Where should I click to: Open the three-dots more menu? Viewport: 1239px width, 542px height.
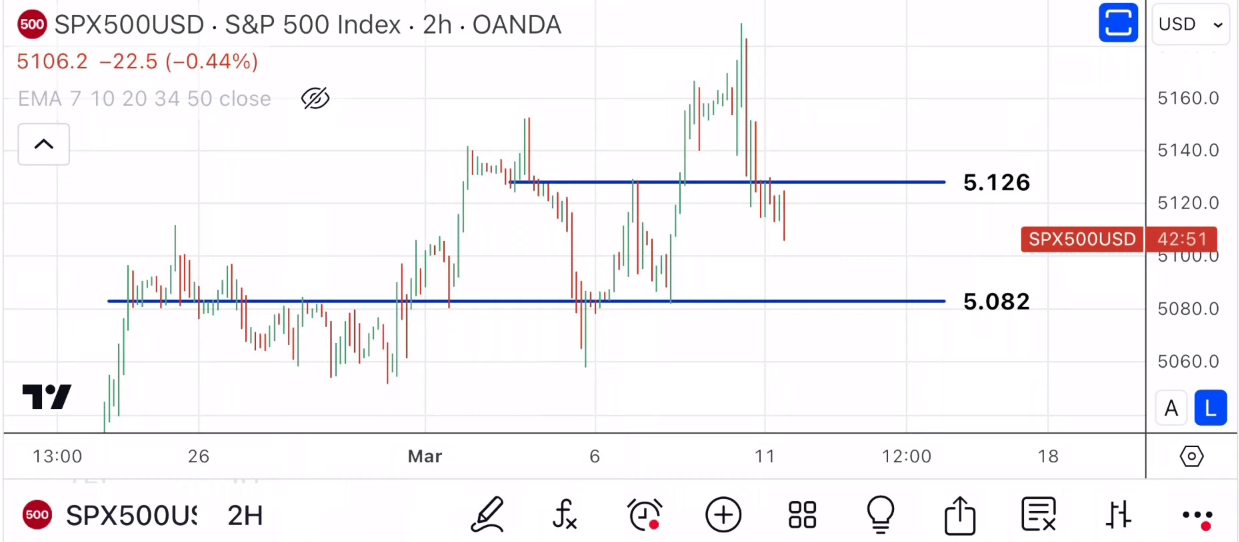pyautogui.click(x=1196, y=516)
